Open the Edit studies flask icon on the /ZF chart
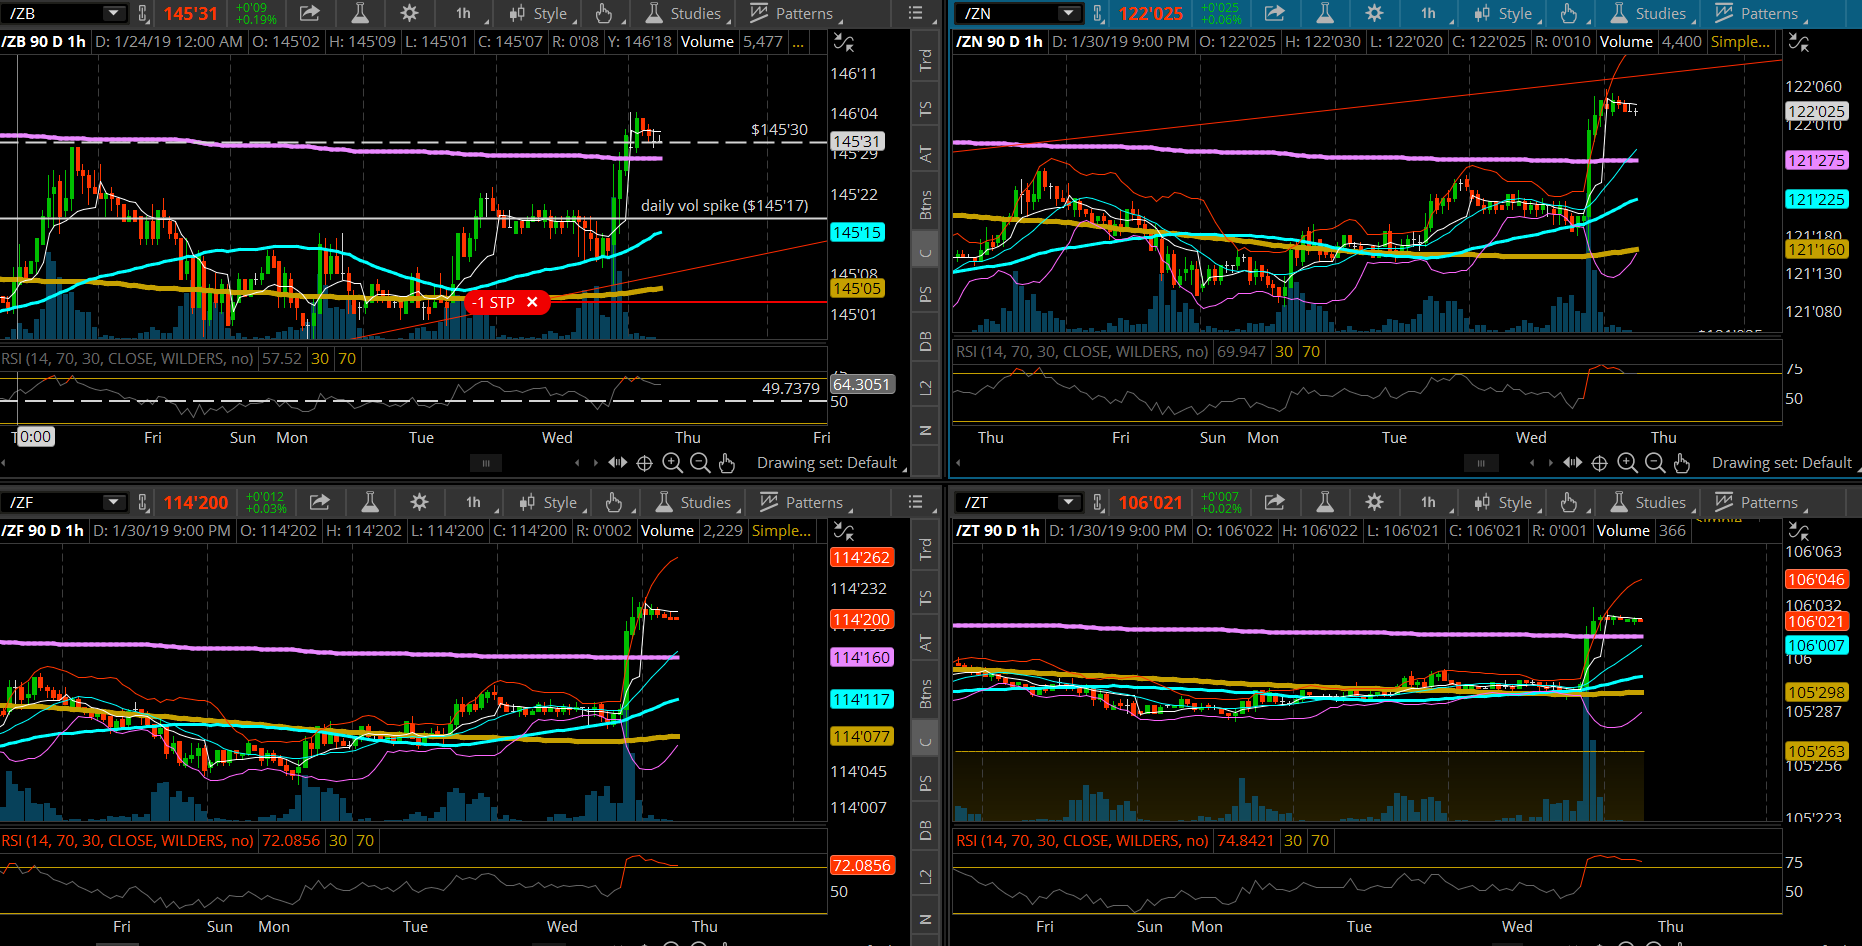 point(370,502)
